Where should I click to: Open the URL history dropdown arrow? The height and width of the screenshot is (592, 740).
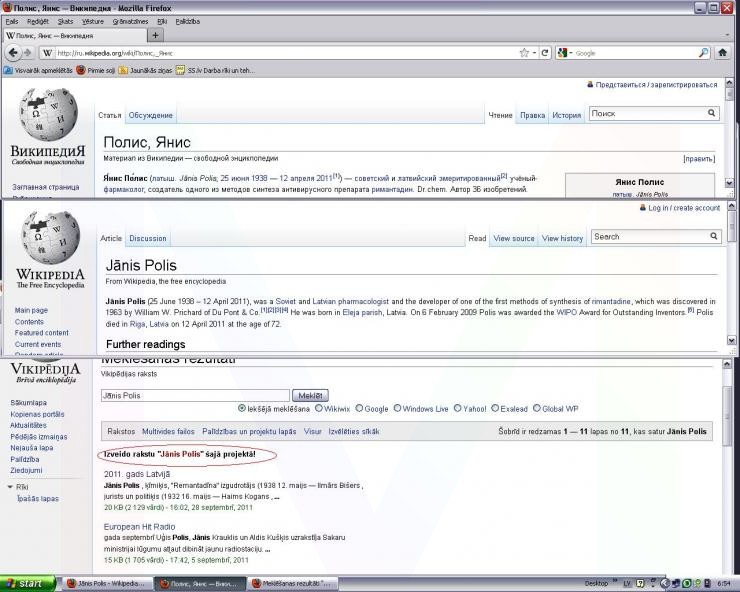coord(536,53)
